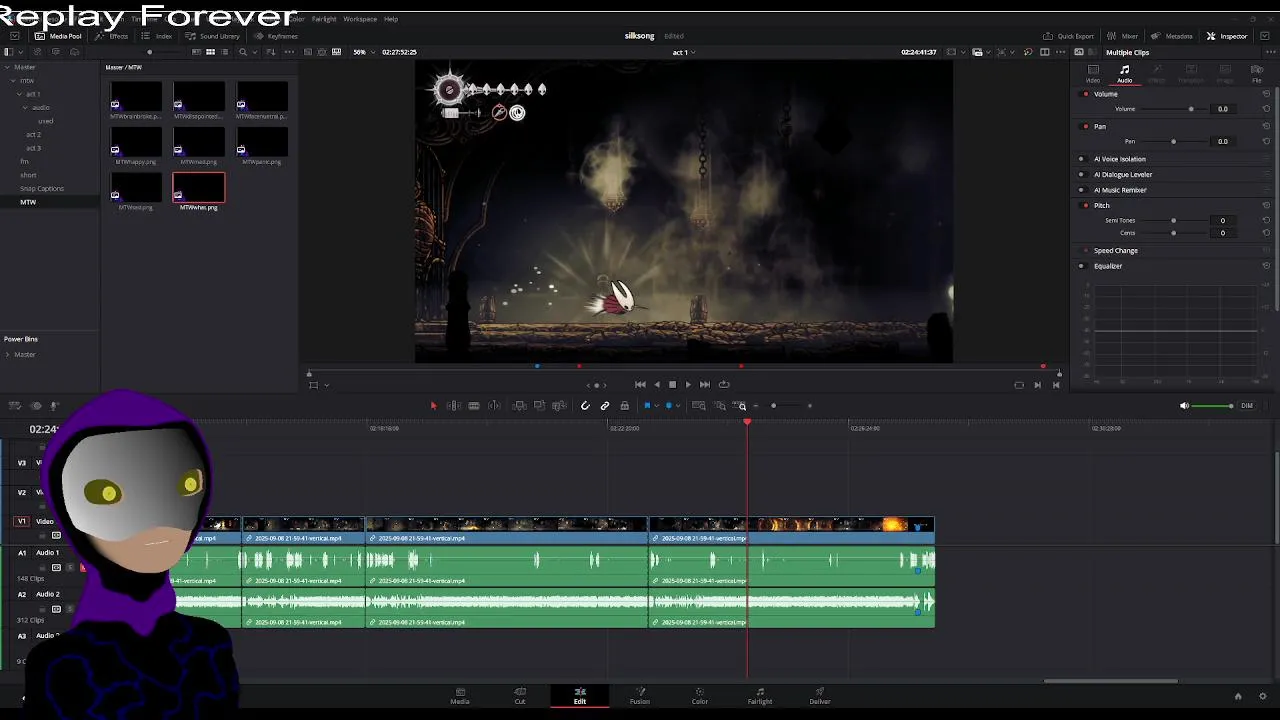Image resolution: width=1280 pixels, height=720 pixels.
Task: Click the Quick Export button
Action: (1069, 36)
